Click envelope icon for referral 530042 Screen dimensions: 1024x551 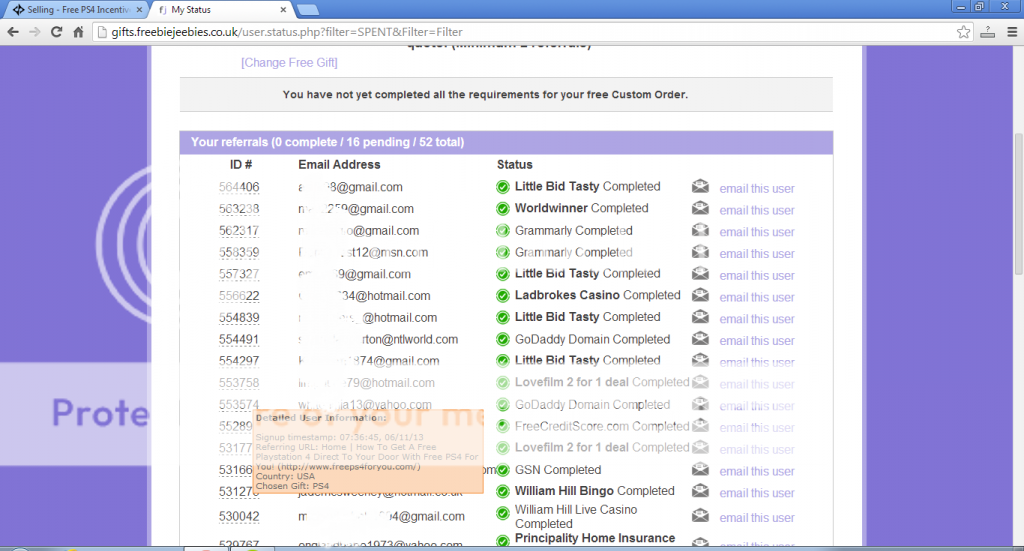(700, 516)
